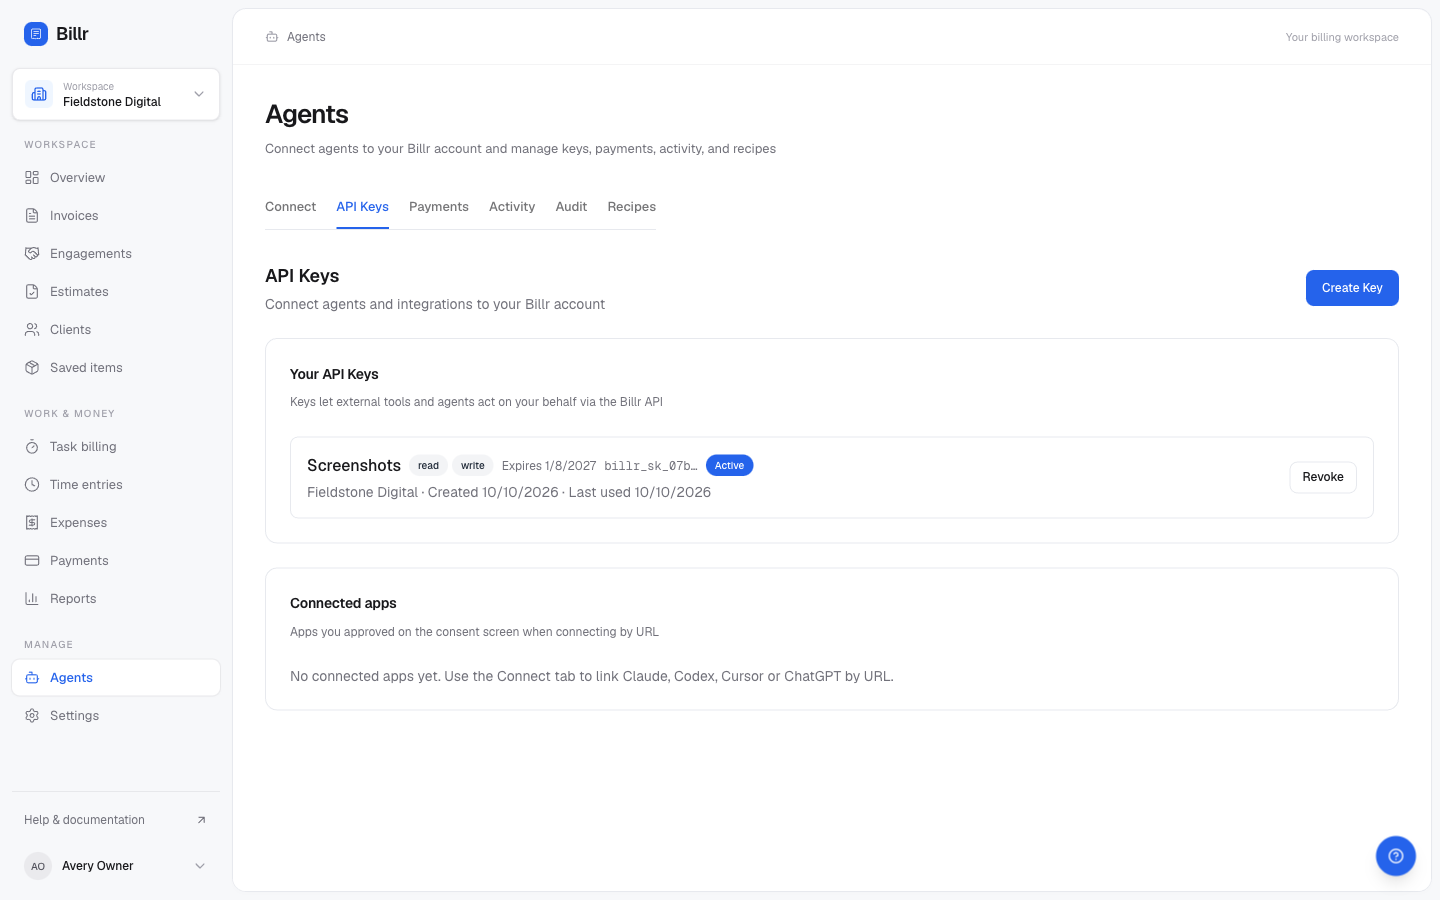Switch to the Connect tab
The image size is (1440, 900).
[x=290, y=207]
